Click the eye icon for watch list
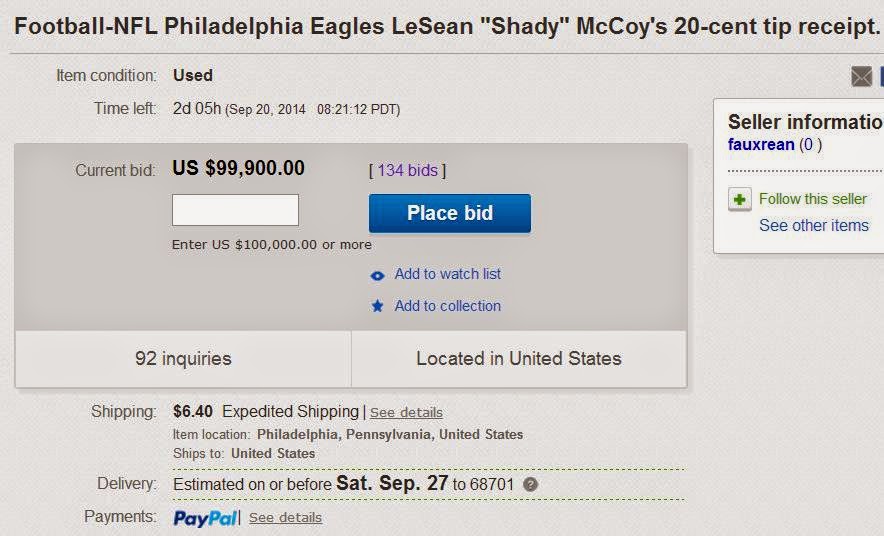This screenshot has width=884, height=536. click(x=377, y=275)
